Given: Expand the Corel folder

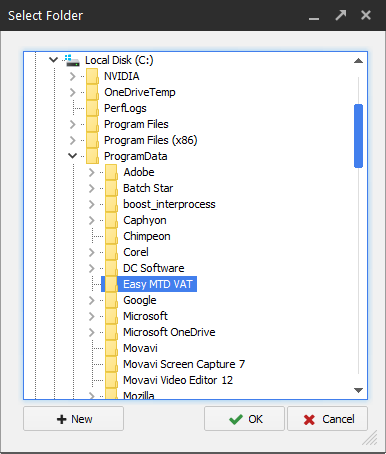Looking at the screenshot, I should pyautogui.click(x=92, y=252).
